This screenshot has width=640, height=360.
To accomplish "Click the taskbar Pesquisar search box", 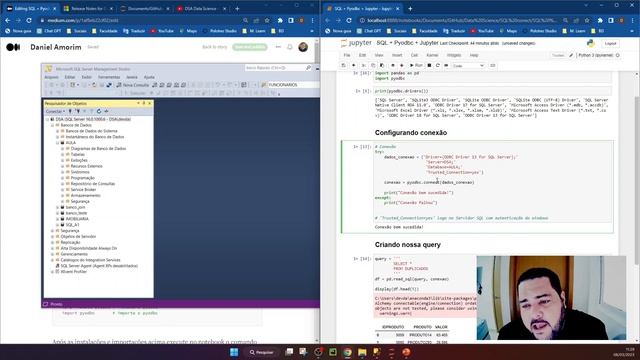I will pos(262,352).
